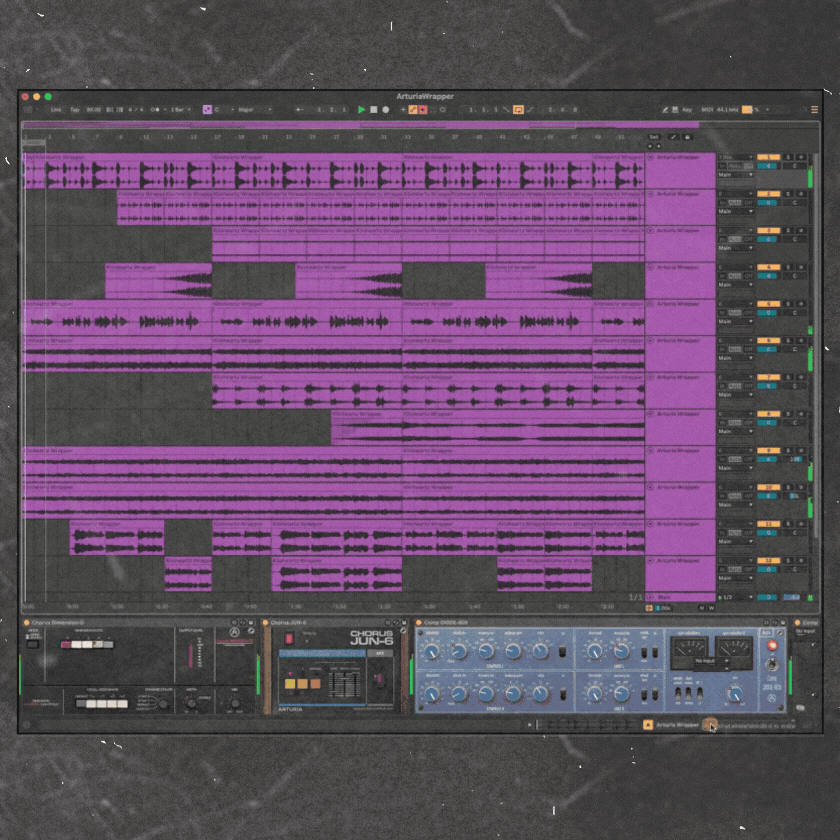Click the red power knob on DIODE-609
The height and width of the screenshot is (840, 840).
click(x=772, y=645)
